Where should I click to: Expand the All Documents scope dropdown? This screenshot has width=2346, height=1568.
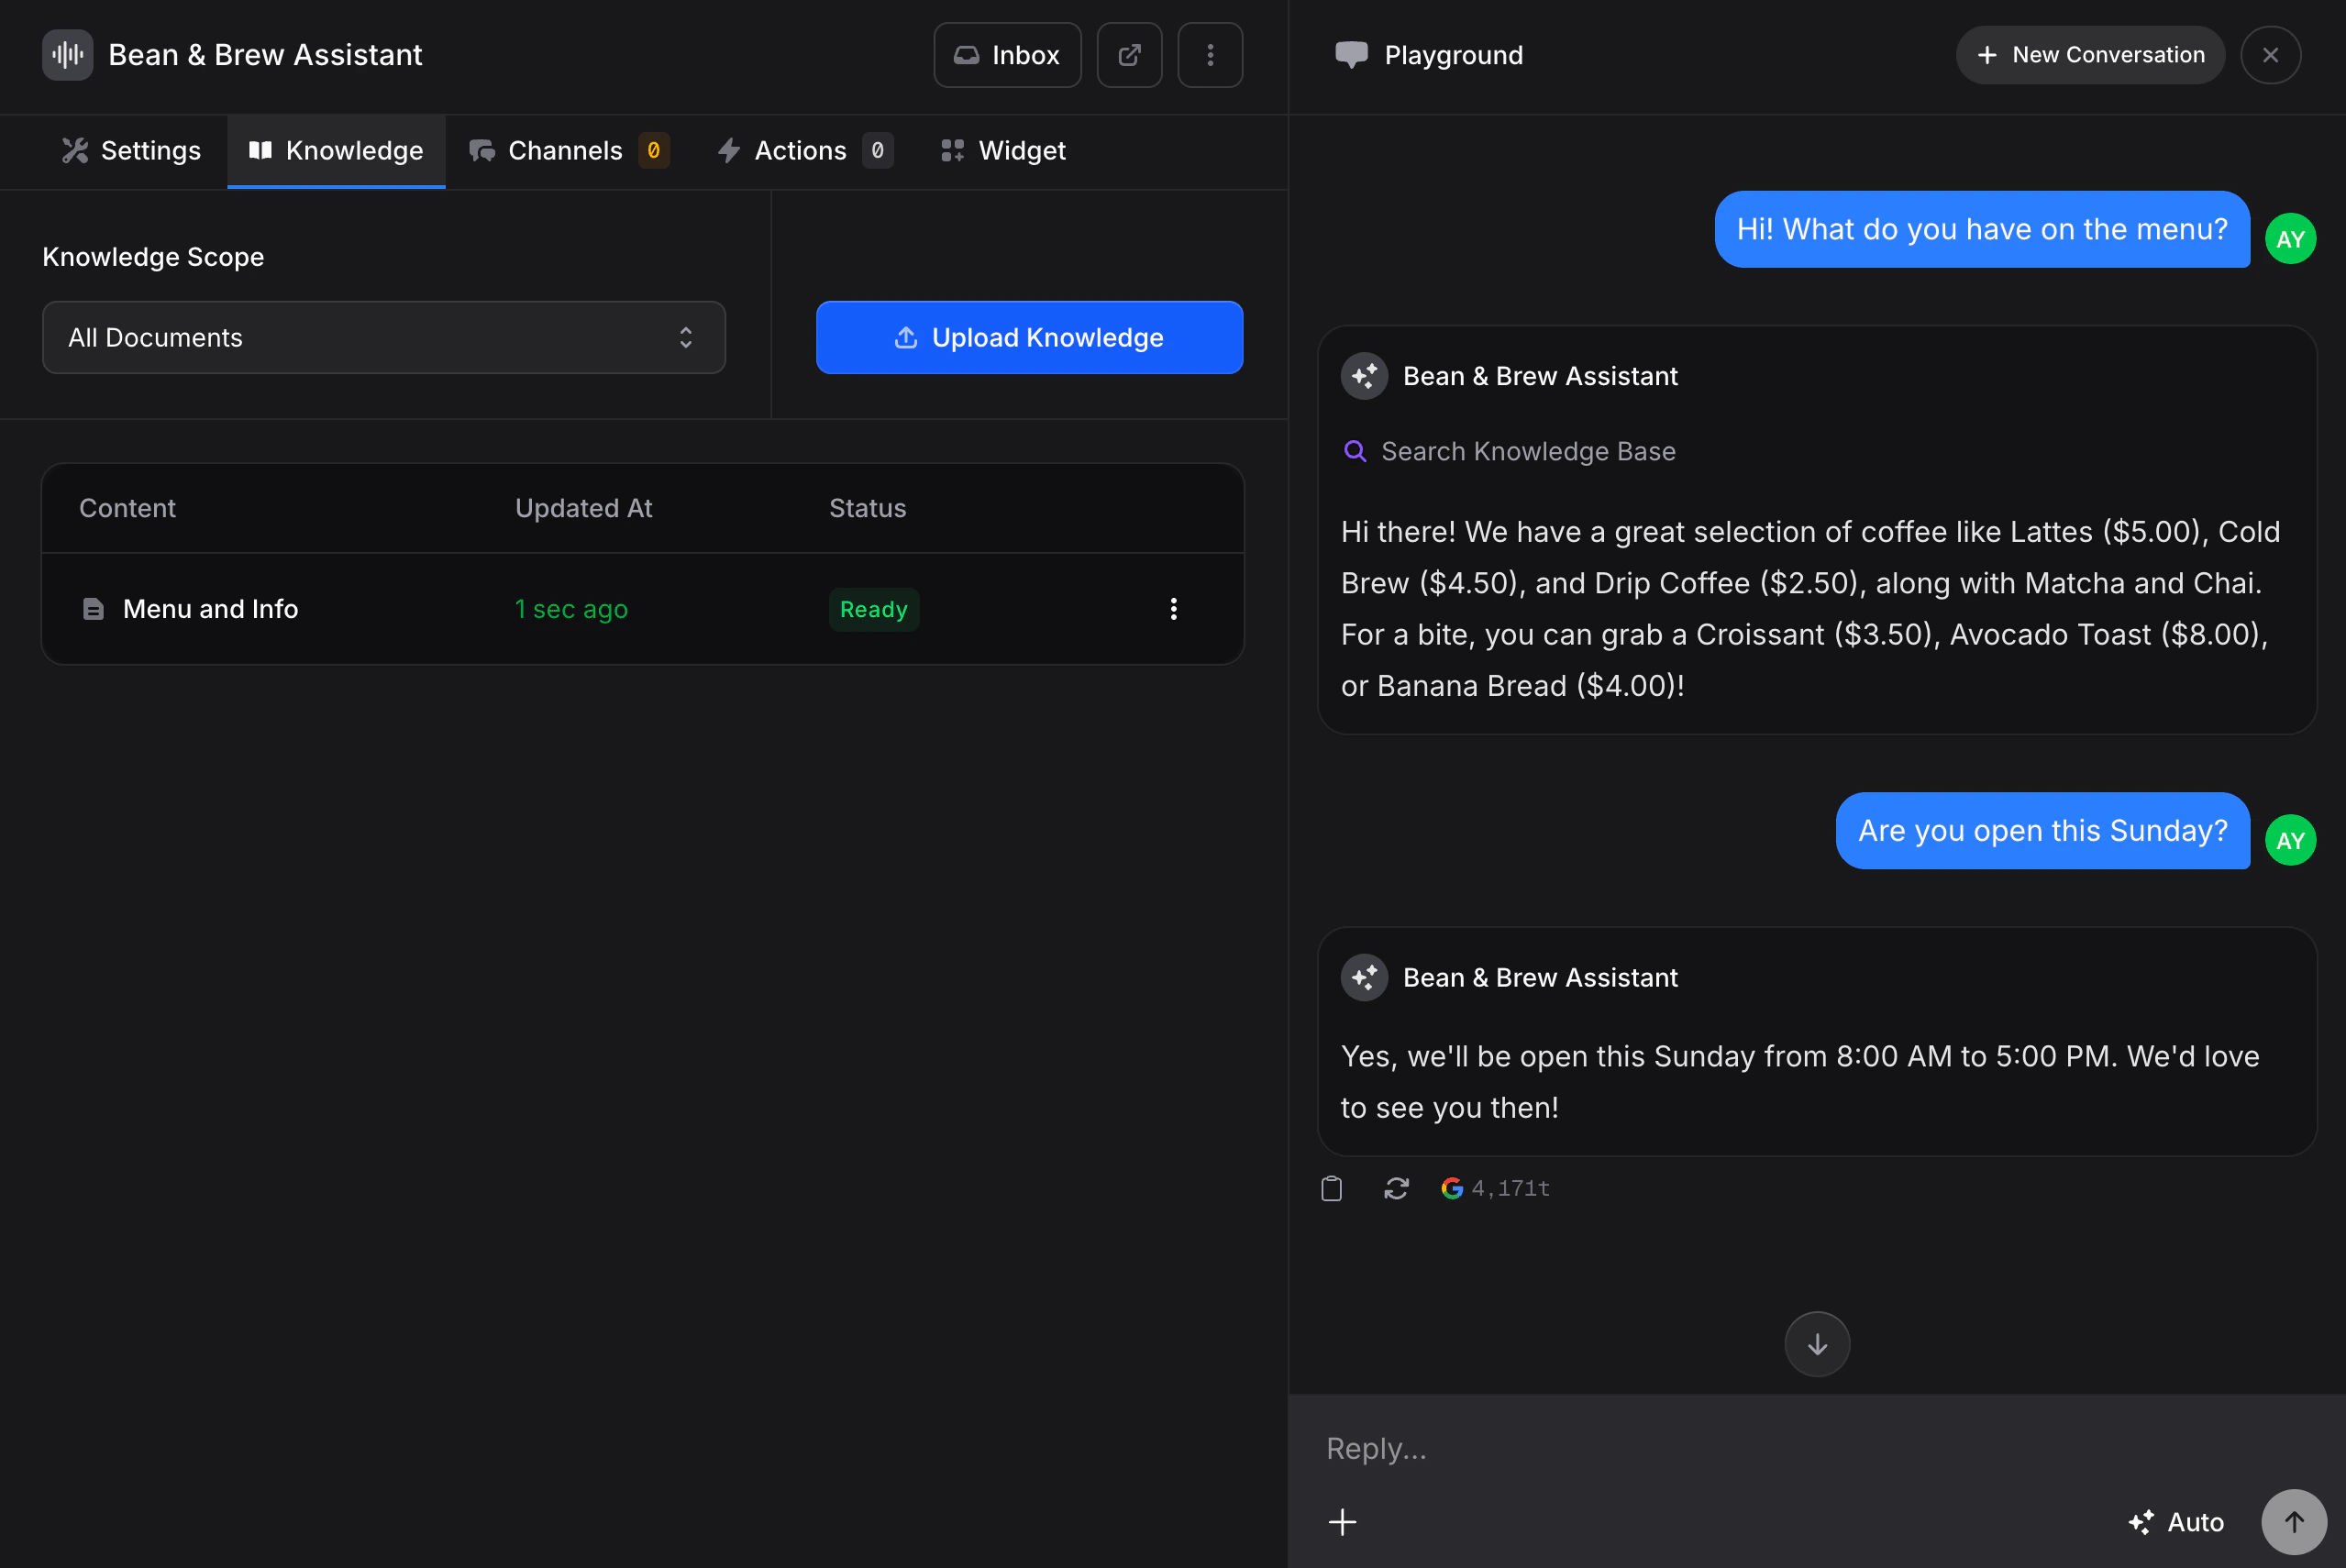coord(383,338)
